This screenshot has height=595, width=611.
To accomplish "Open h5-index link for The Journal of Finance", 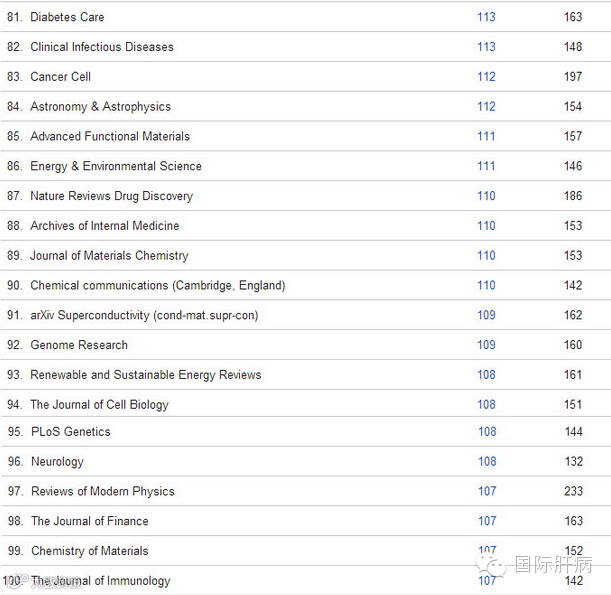I will tap(487, 521).
